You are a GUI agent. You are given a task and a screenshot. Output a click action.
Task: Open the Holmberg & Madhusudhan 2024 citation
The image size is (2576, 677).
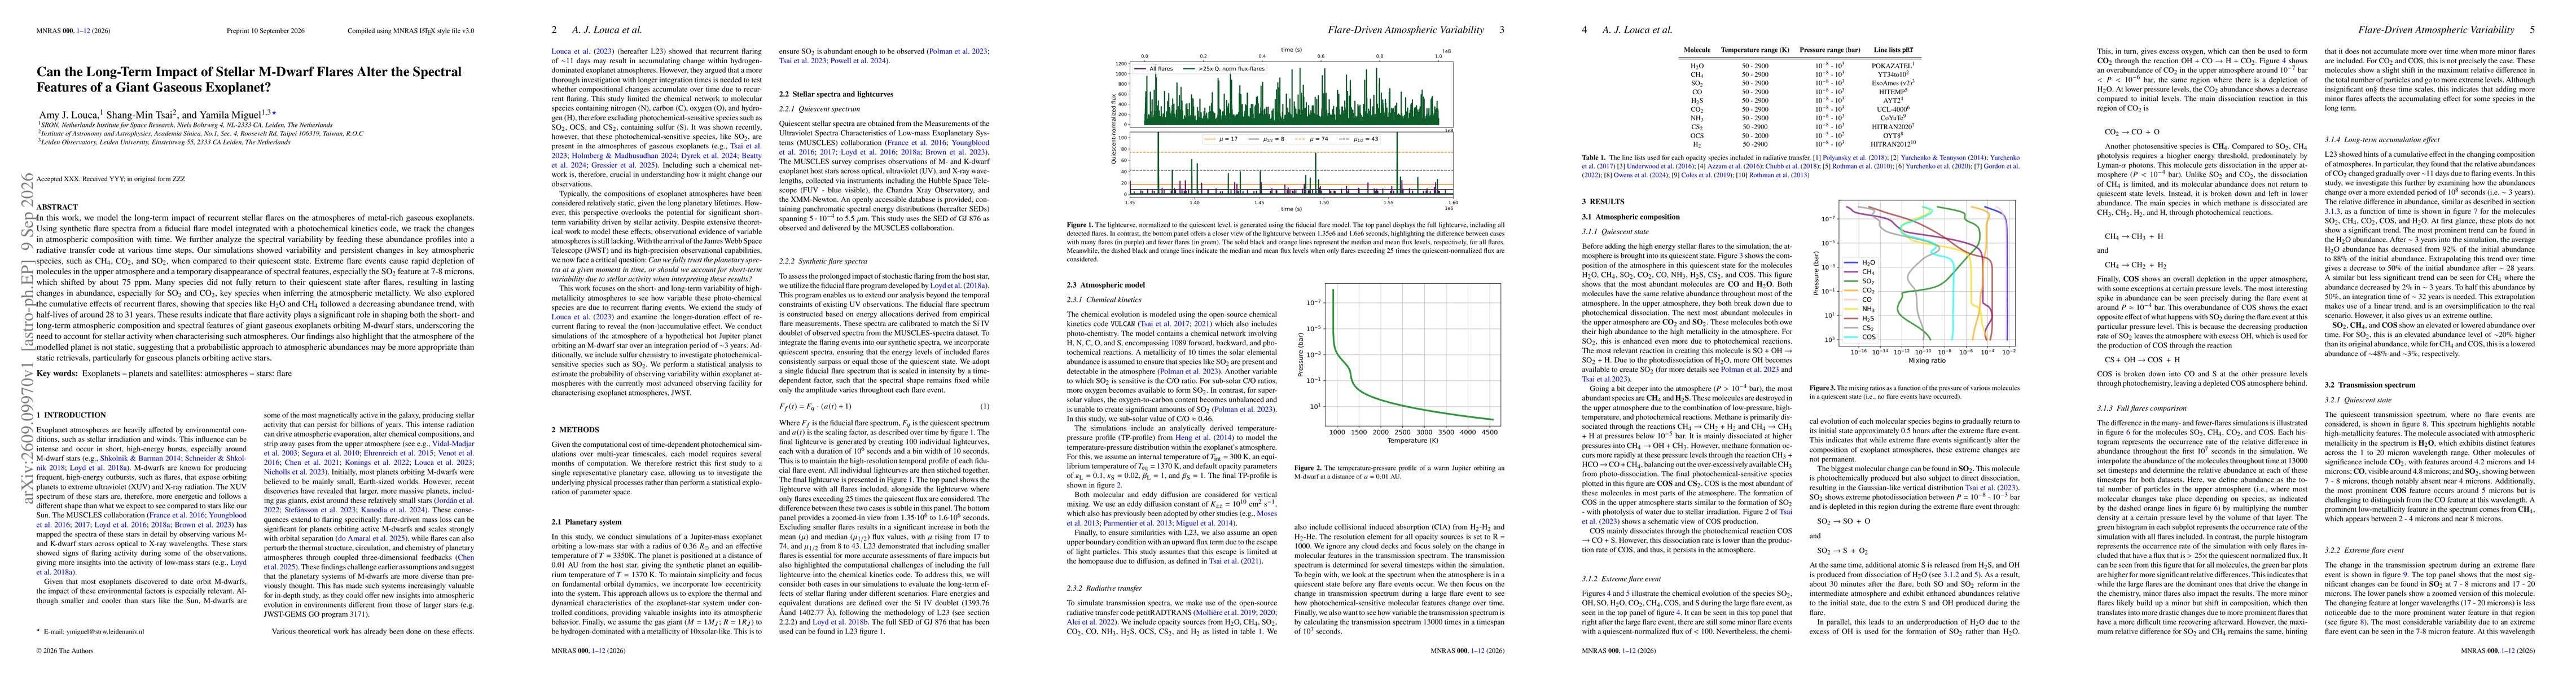624,156
